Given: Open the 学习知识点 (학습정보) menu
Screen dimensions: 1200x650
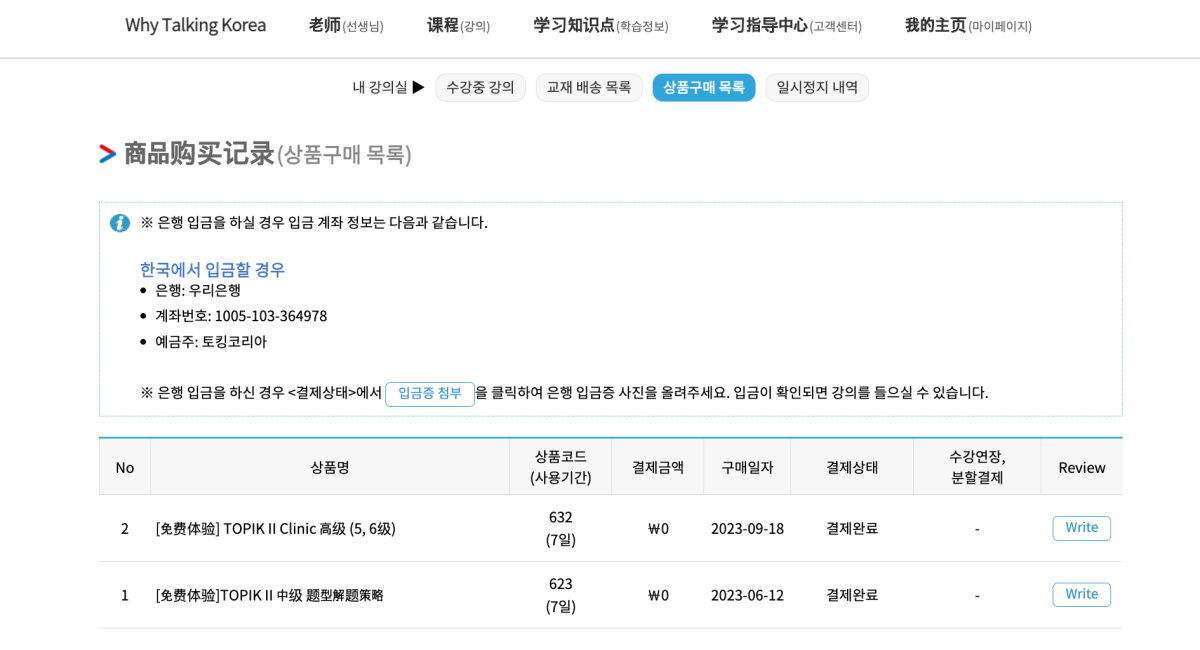Looking at the screenshot, I should point(600,25).
